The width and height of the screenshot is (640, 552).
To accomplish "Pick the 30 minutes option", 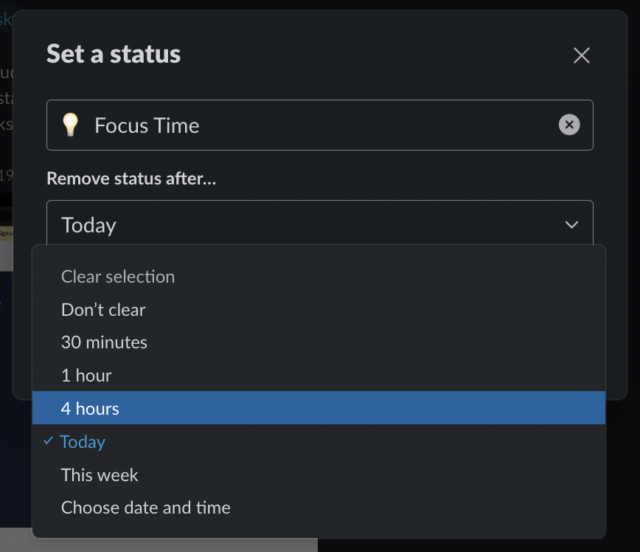I will pos(104,342).
